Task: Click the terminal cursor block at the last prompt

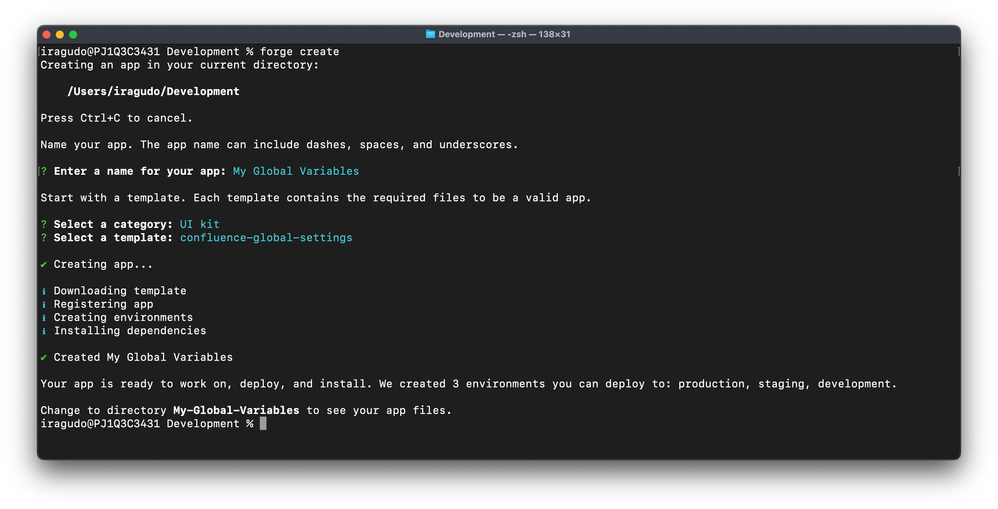Action: (264, 424)
